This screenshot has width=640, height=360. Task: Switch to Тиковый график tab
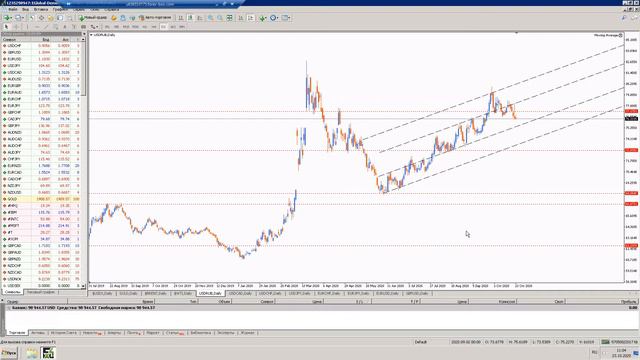(x=41, y=292)
